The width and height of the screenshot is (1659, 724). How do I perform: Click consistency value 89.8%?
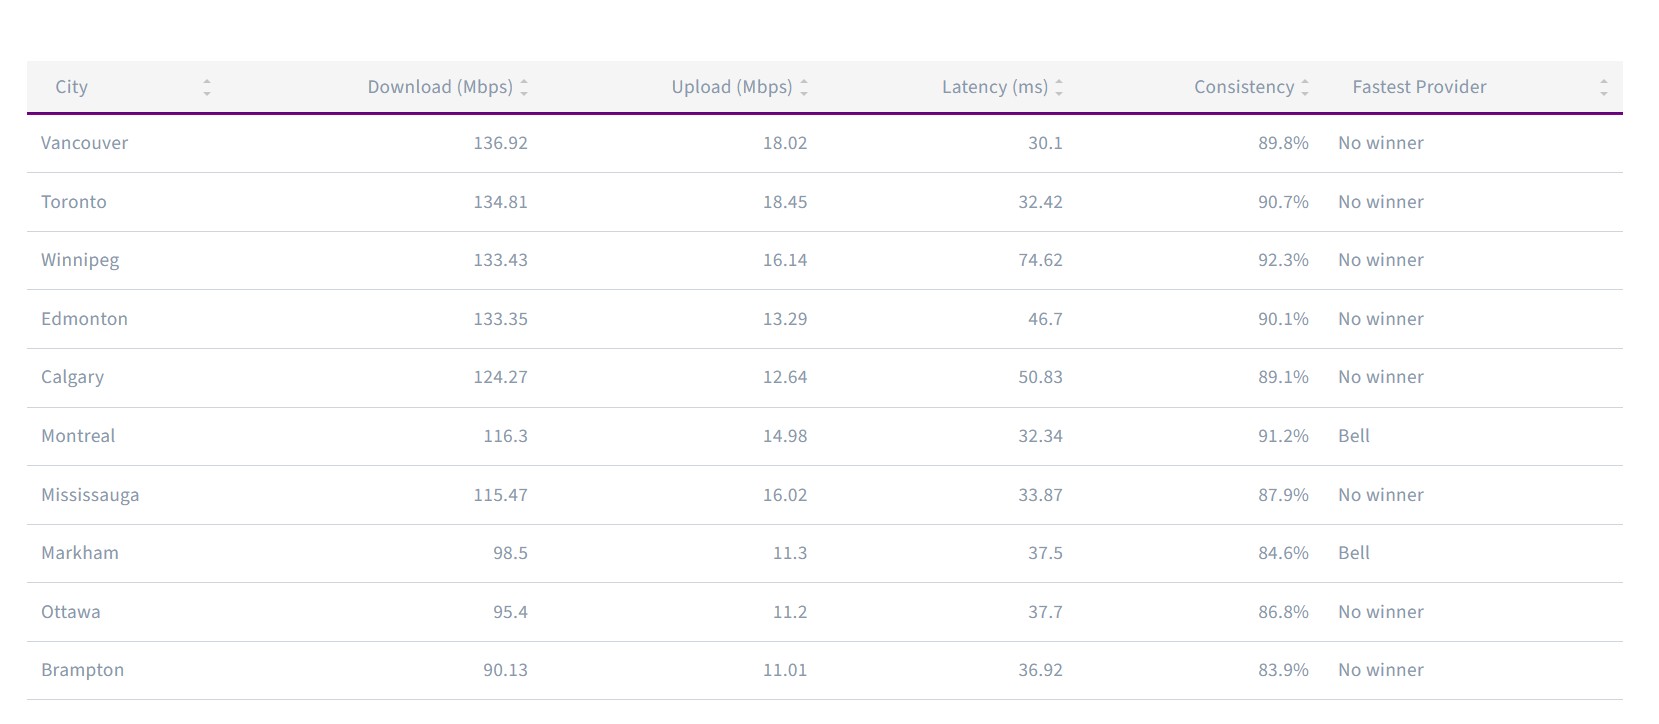tap(1283, 143)
